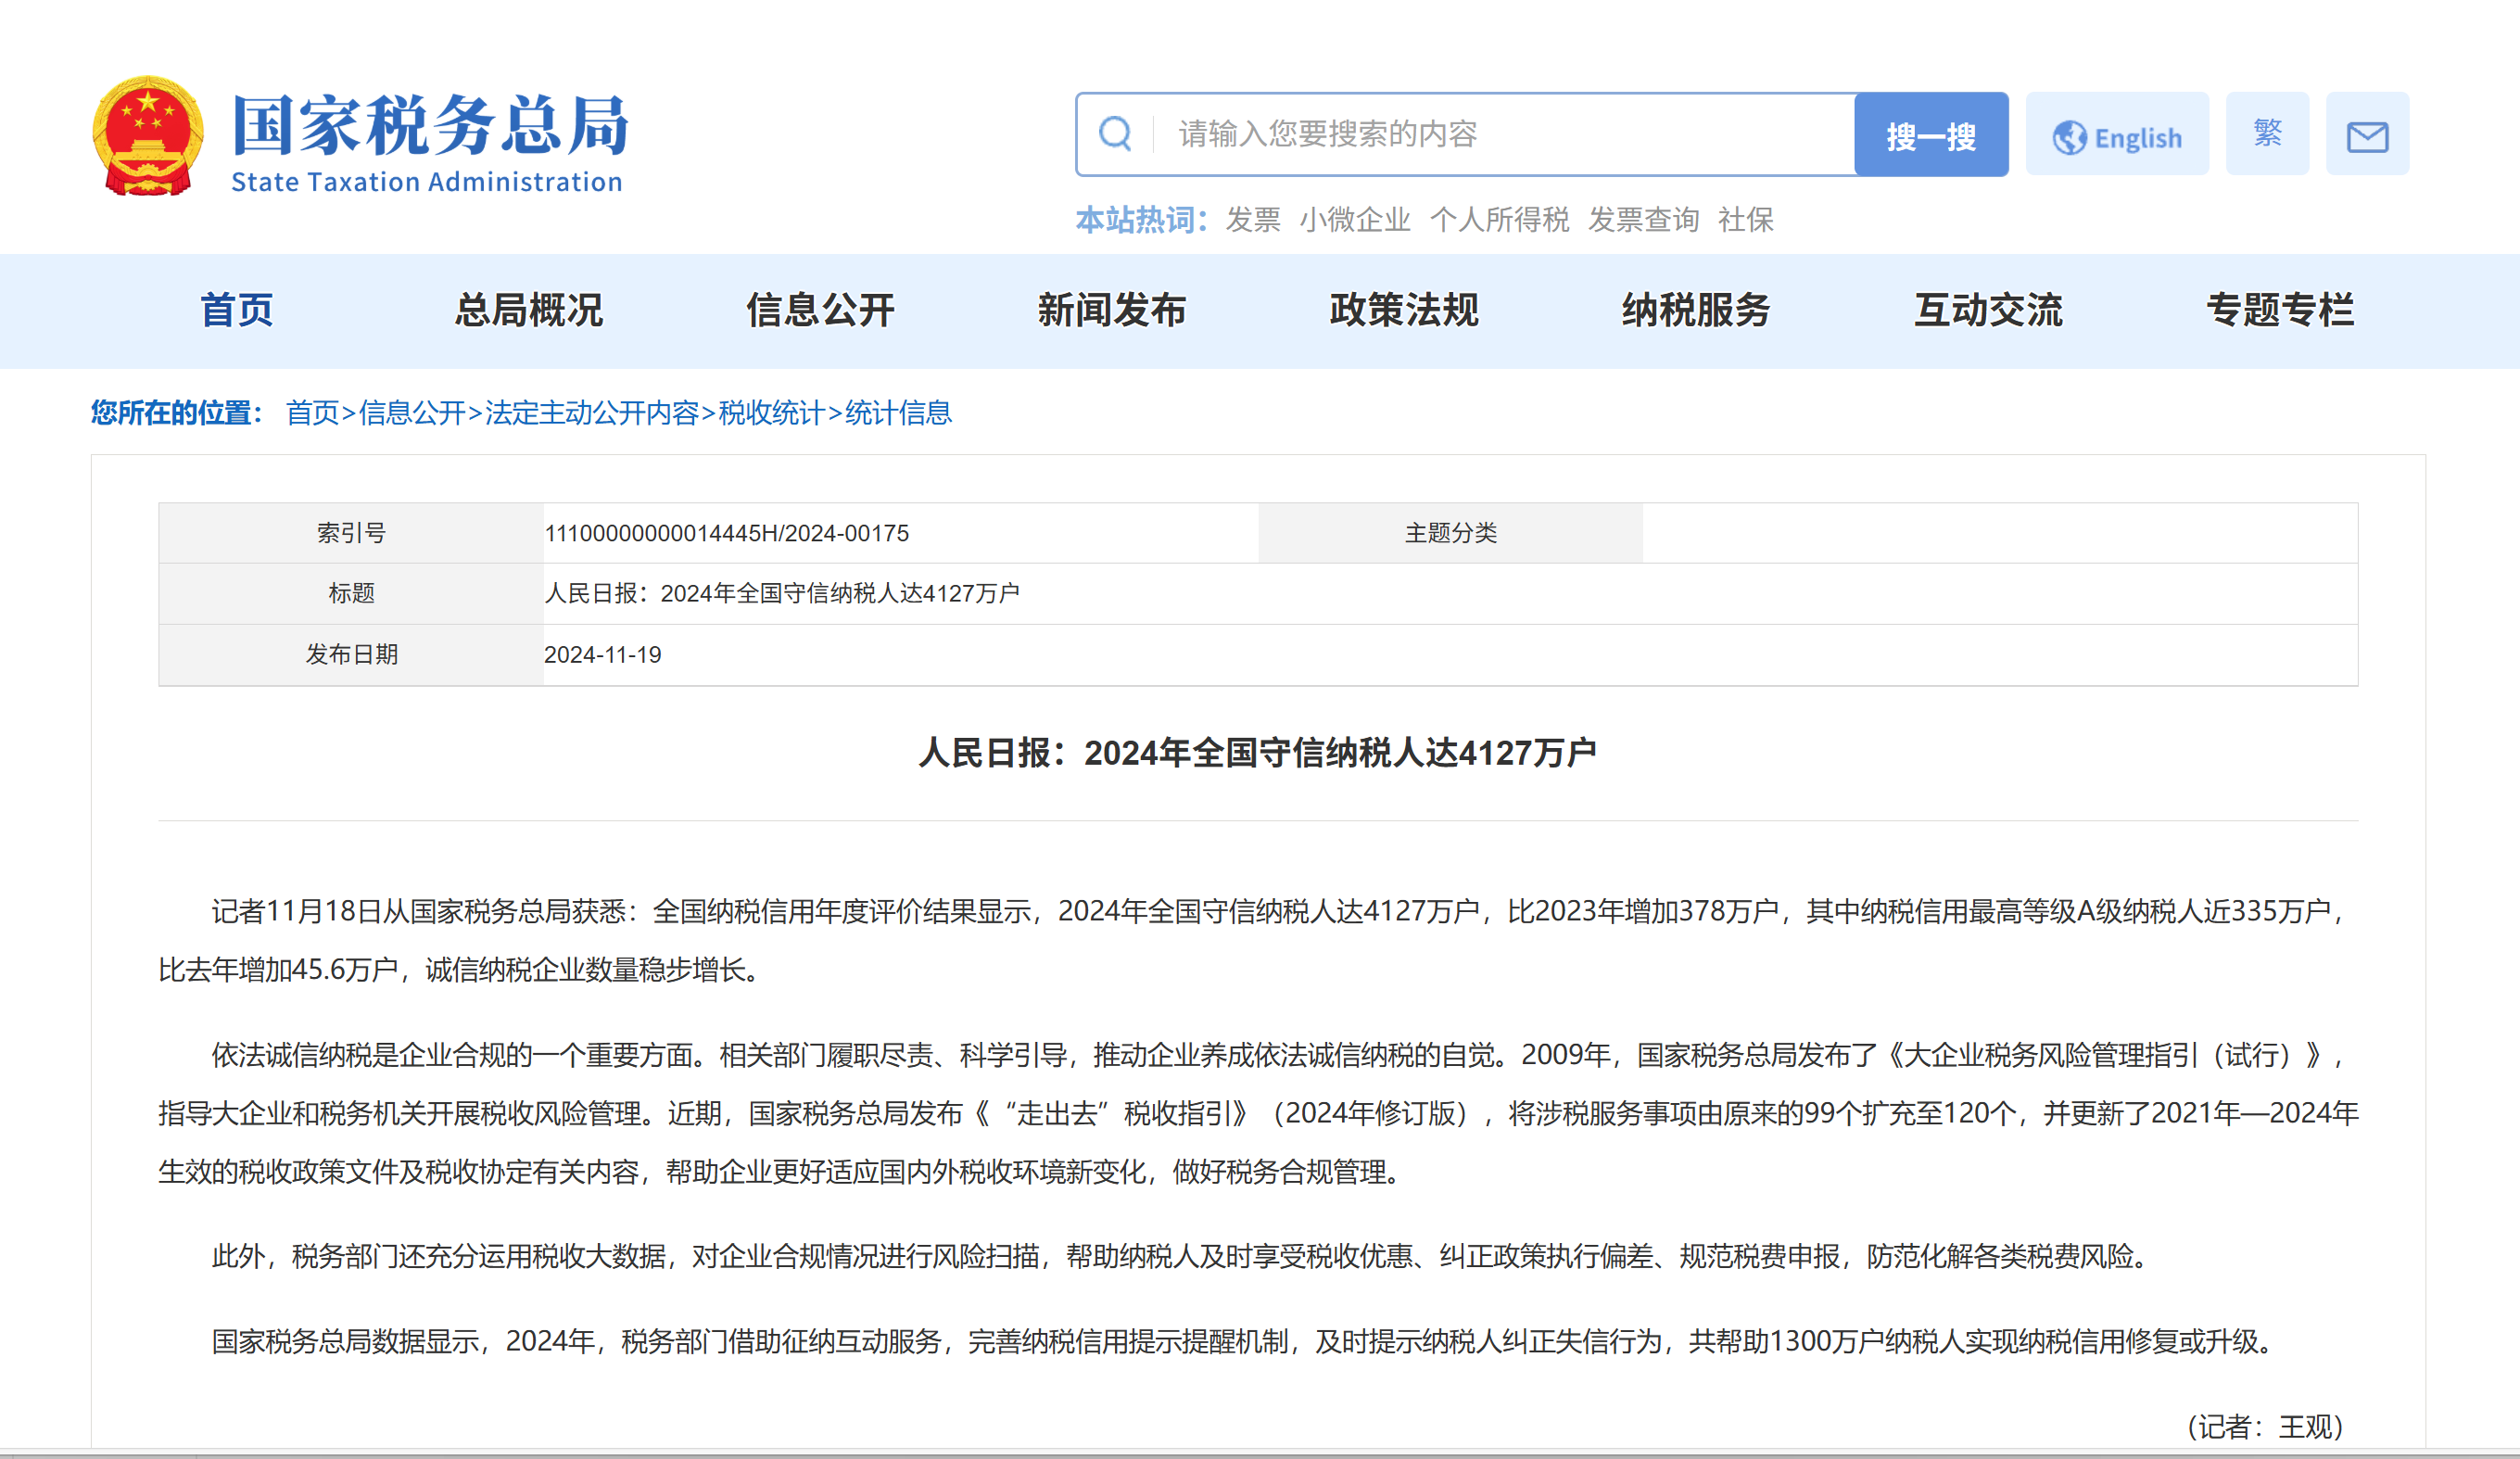Viewport: 2520px width, 1459px height.
Task: Follow breadcrumb link 法定主动公开内容
Action: 591,413
